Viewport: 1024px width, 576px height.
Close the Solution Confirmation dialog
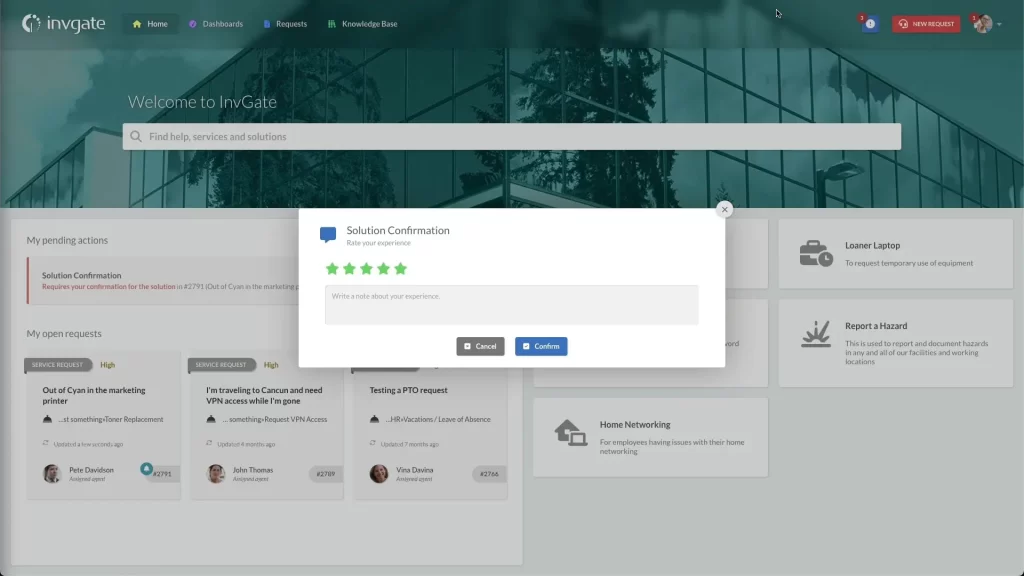point(724,210)
